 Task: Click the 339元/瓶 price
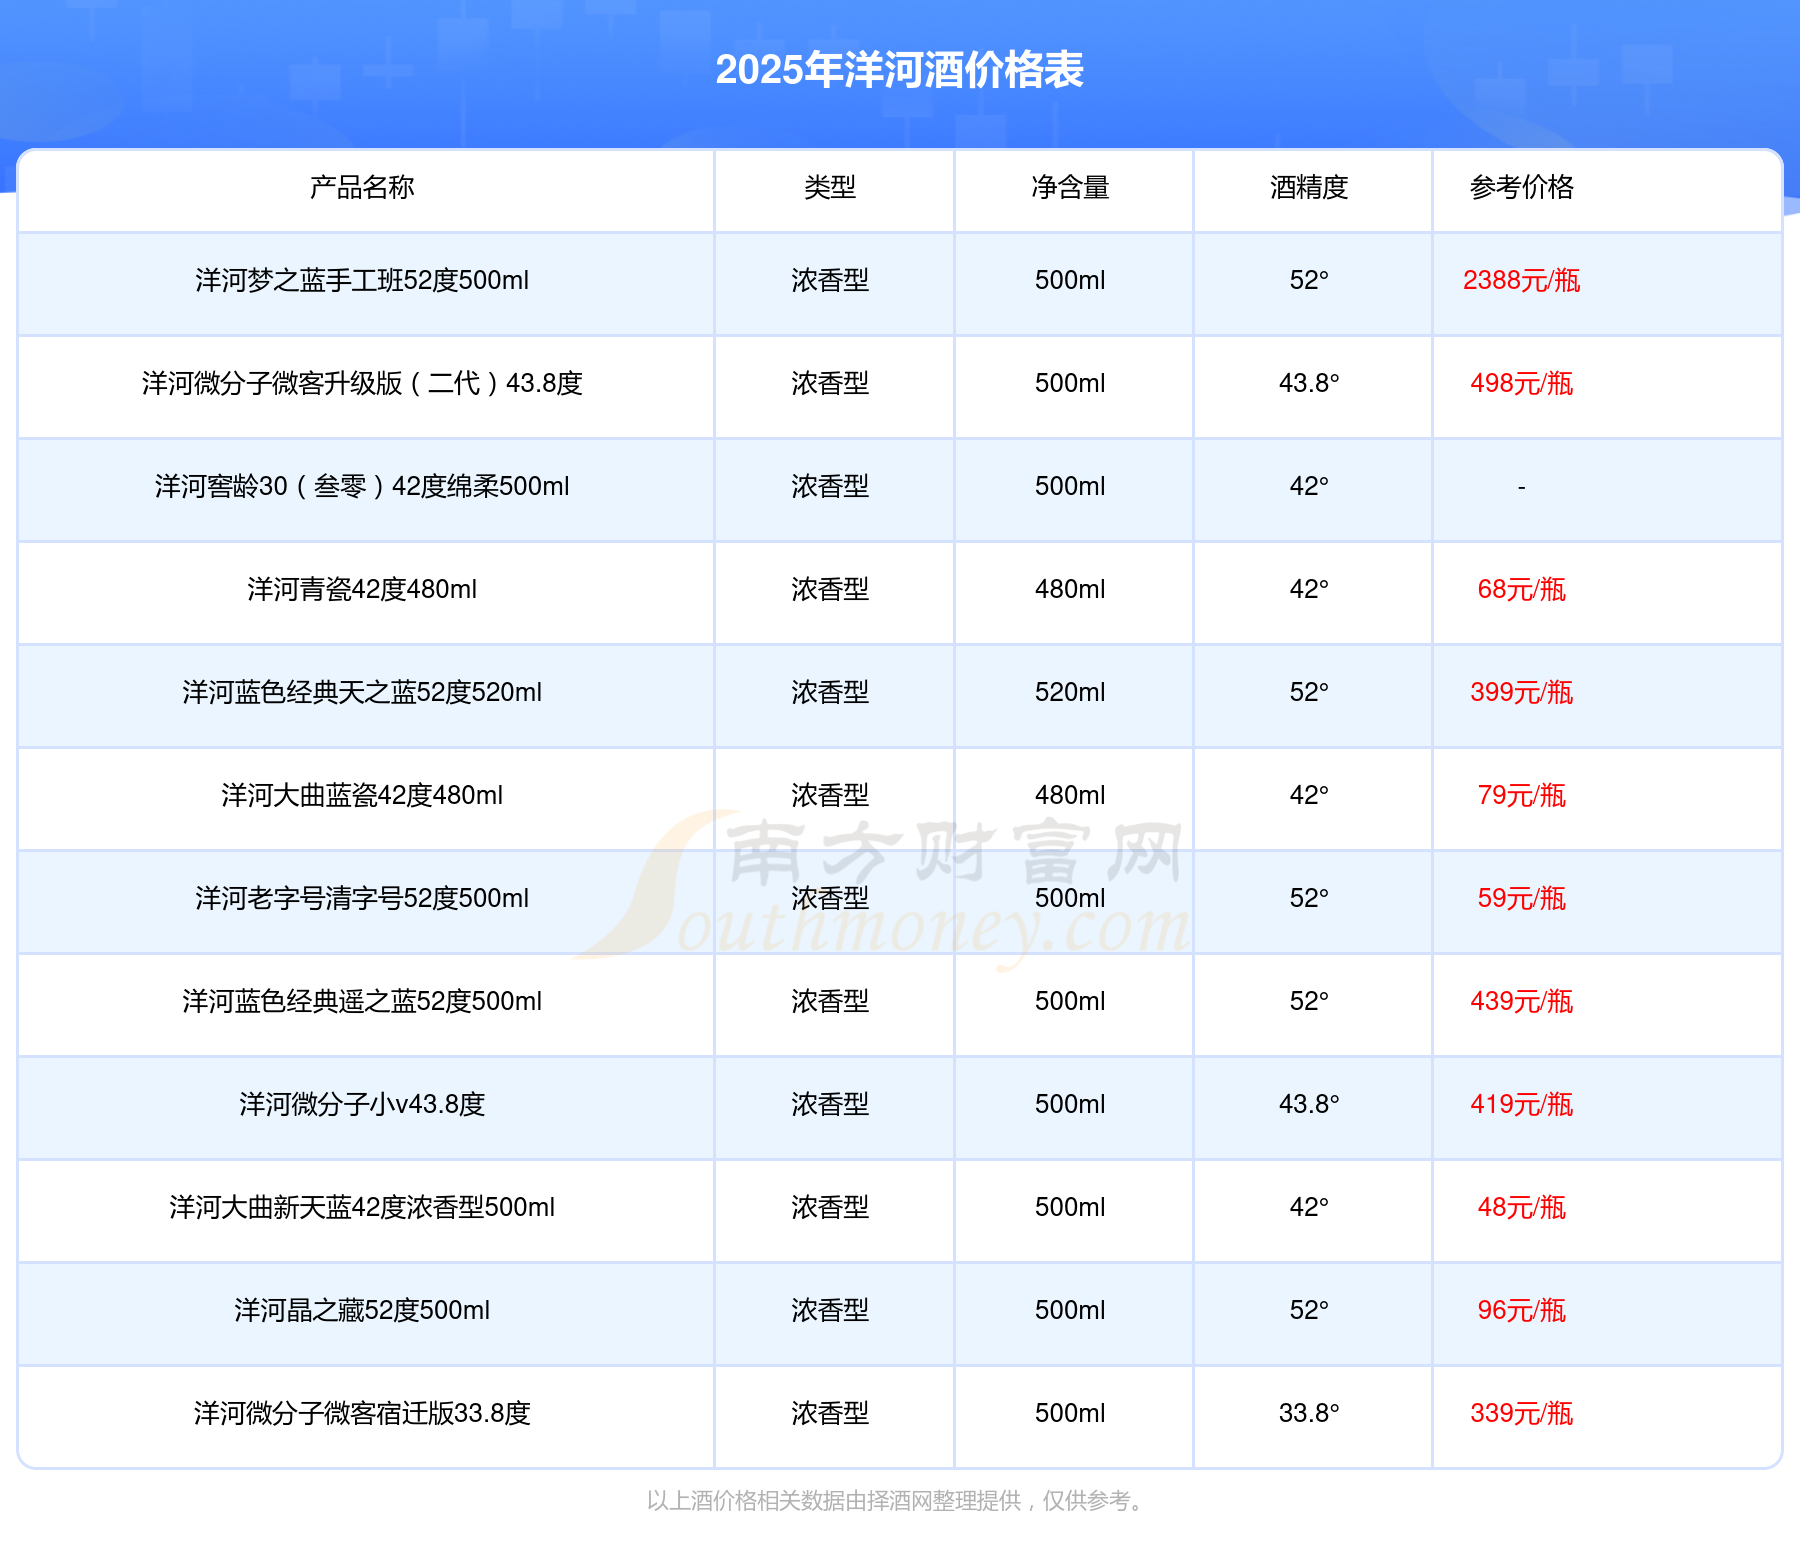coord(1522,1414)
